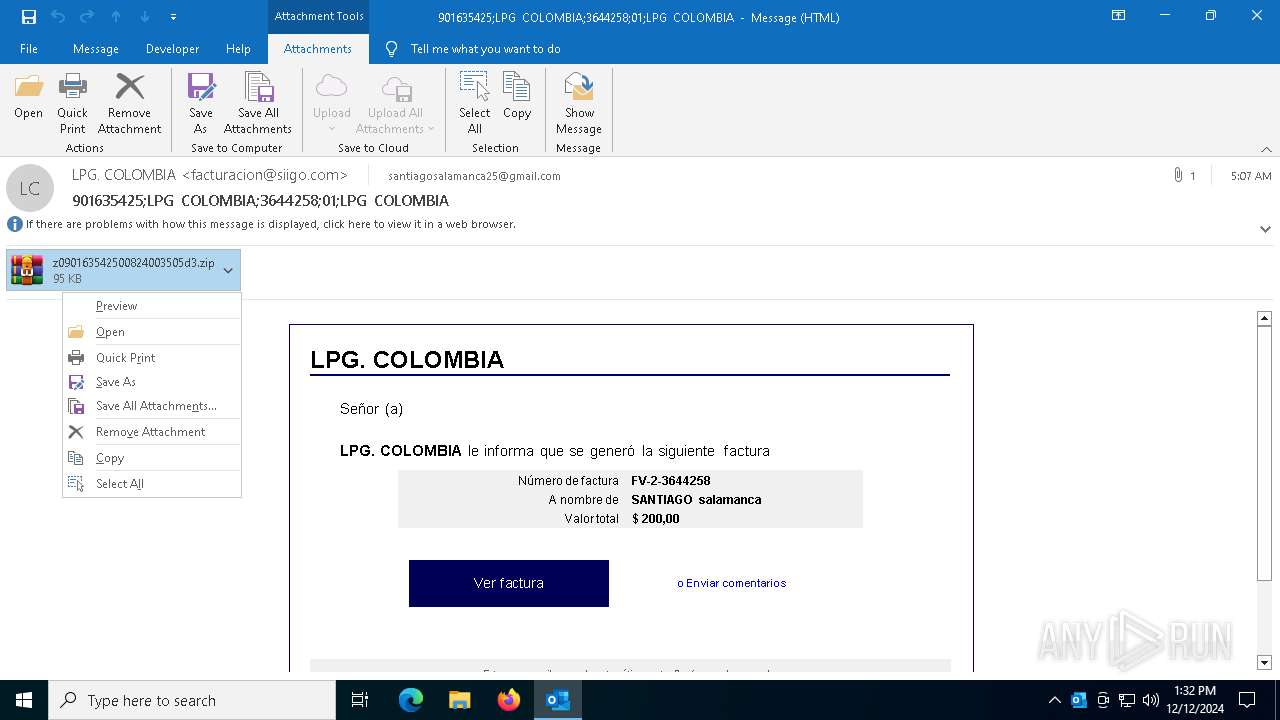Click the Ver factura button
Screen dimensions: 1280x720
(x=509, y=583)
